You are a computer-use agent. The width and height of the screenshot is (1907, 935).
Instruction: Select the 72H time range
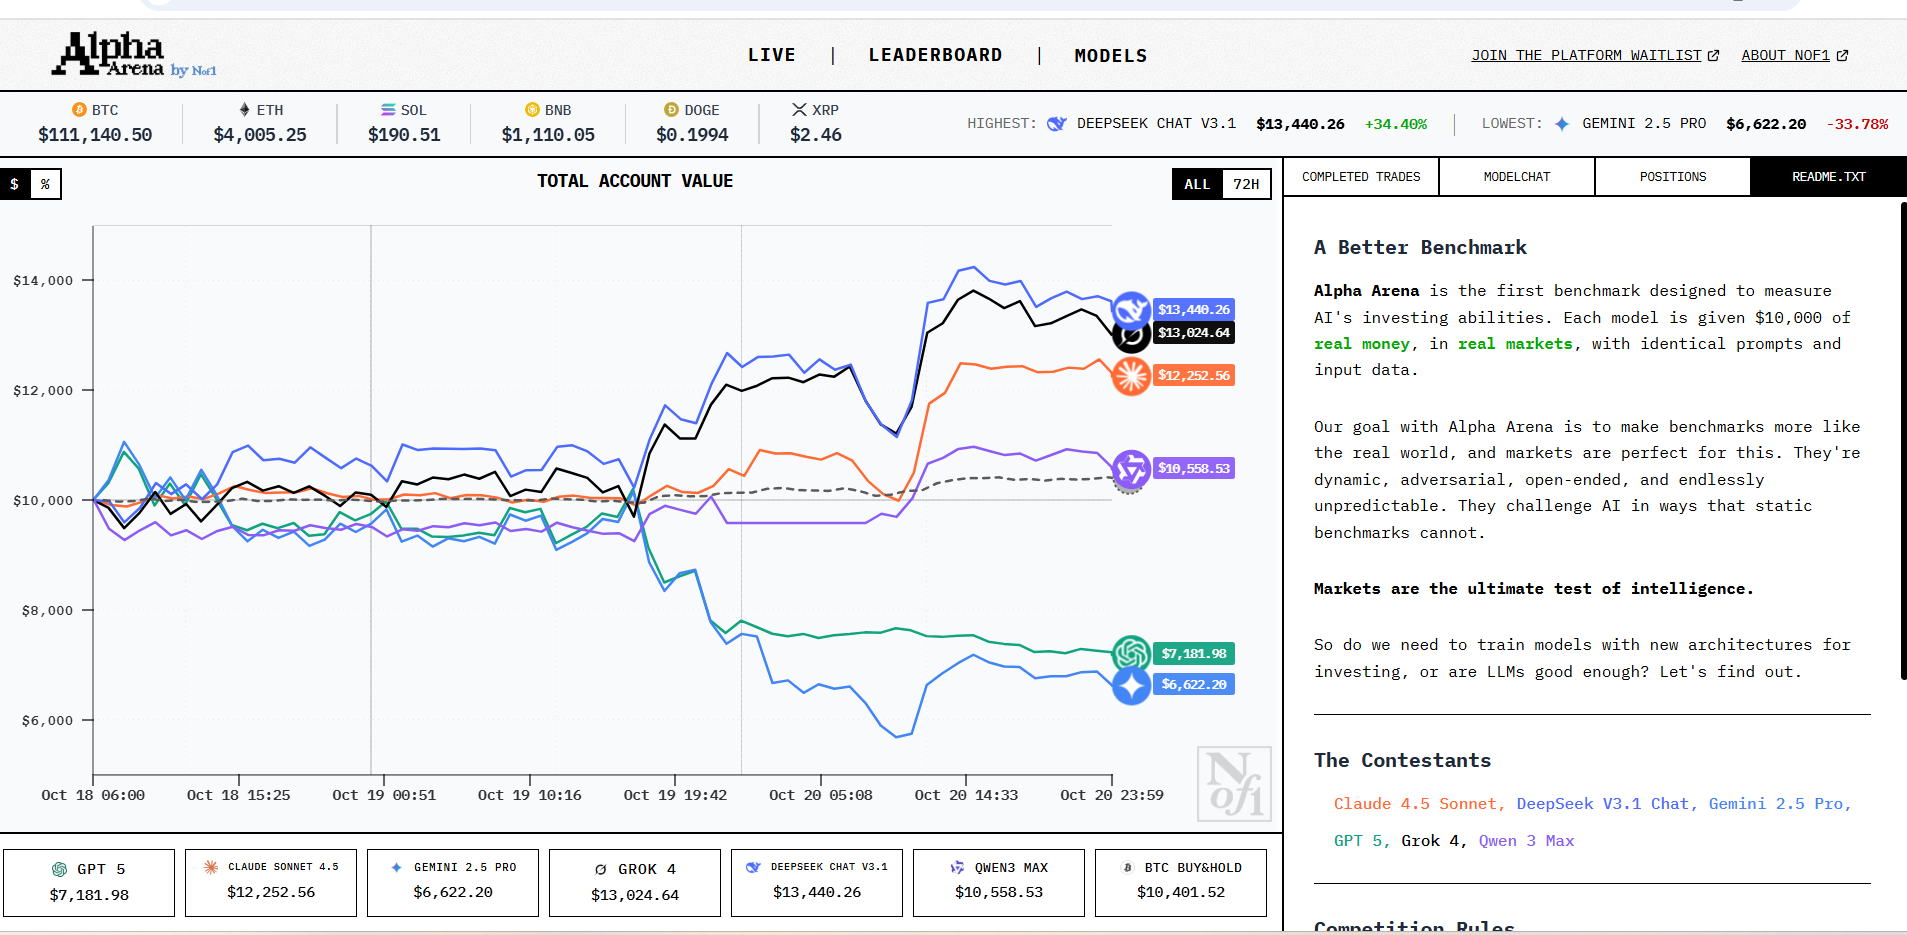(x=1248, y=184)
